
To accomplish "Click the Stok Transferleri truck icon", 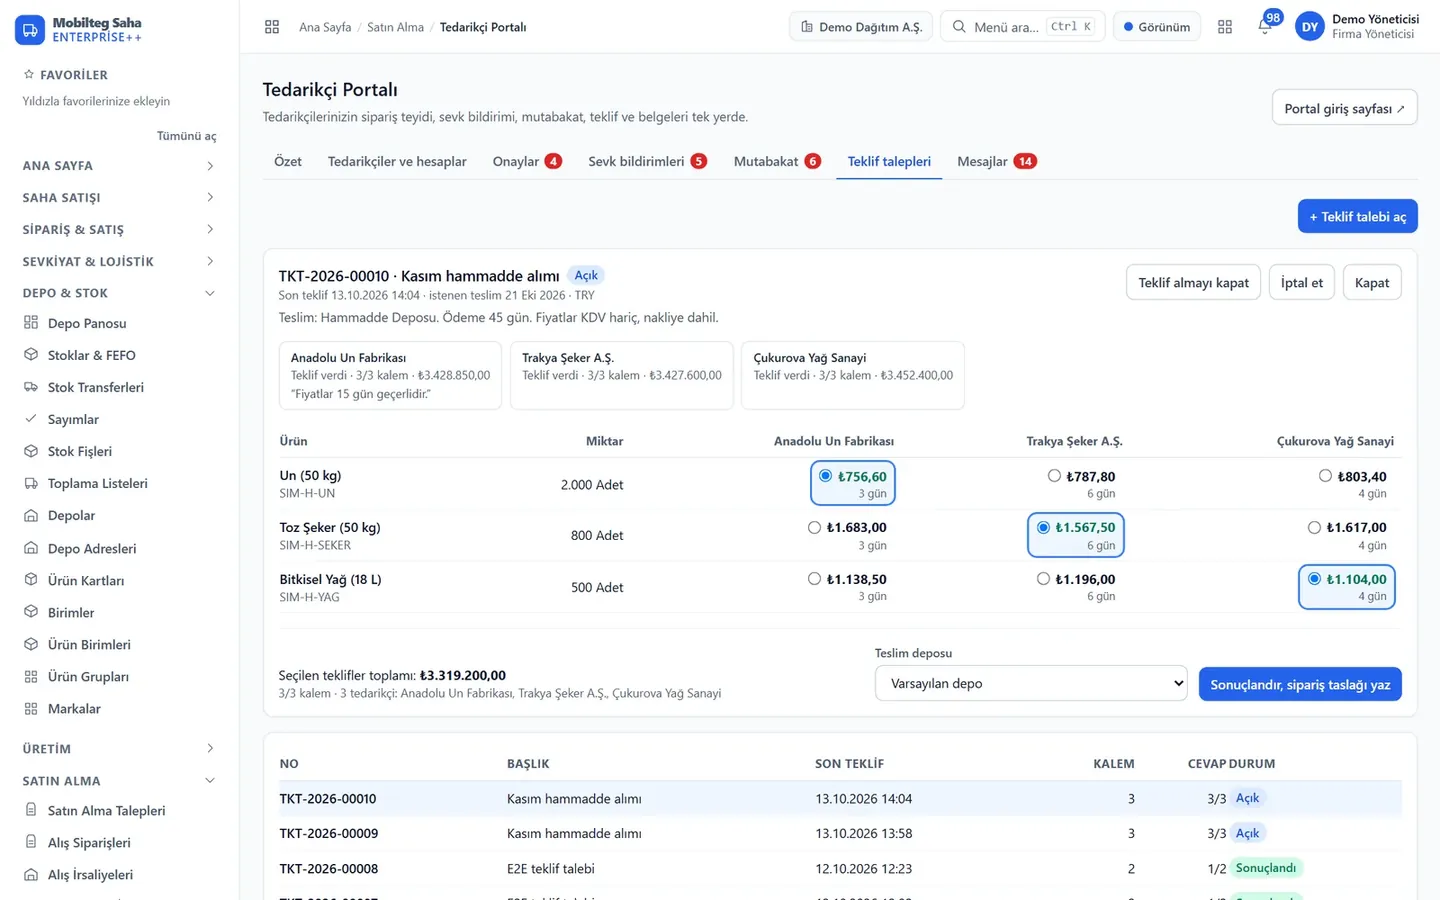I will click(31, 387).
